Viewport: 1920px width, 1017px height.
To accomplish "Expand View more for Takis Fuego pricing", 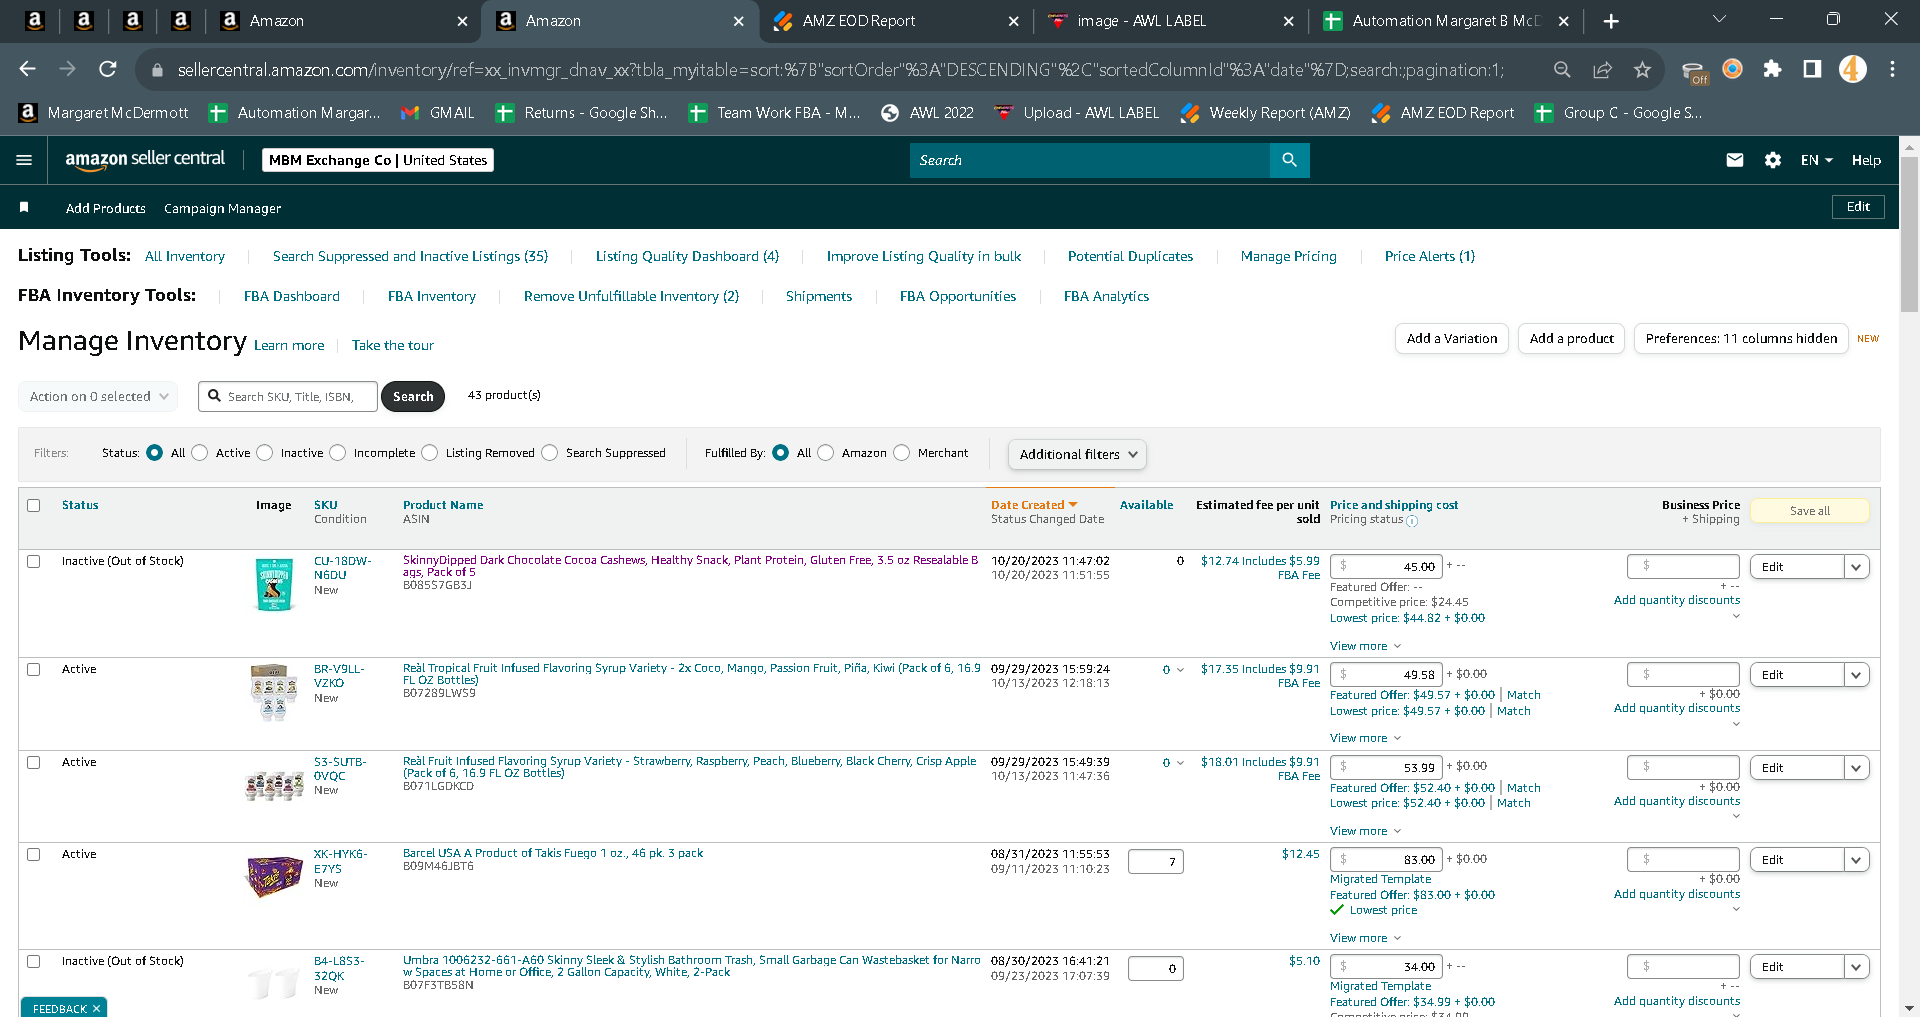I will (1365, 938).
